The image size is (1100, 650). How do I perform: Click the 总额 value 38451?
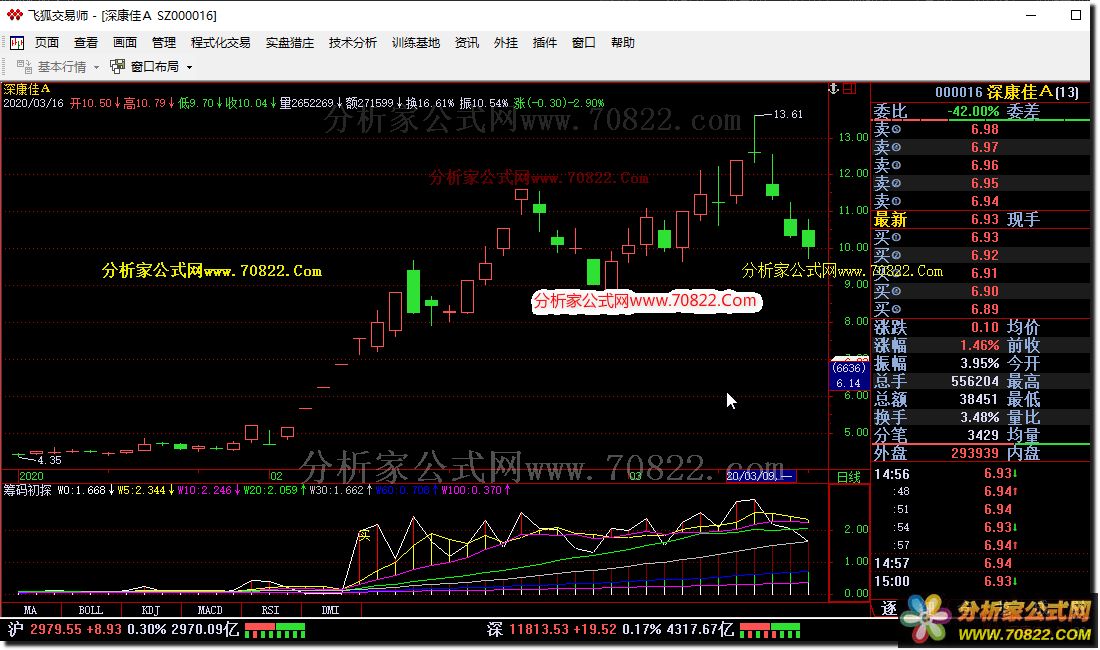[x=979, y=399]
